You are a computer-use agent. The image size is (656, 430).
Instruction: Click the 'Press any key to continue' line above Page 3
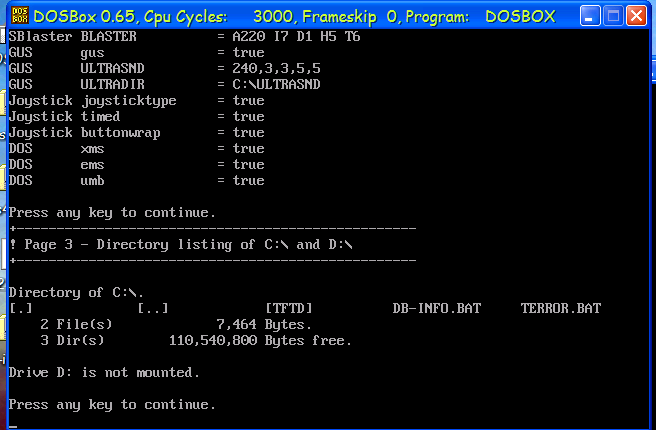[x=112, y=213]
